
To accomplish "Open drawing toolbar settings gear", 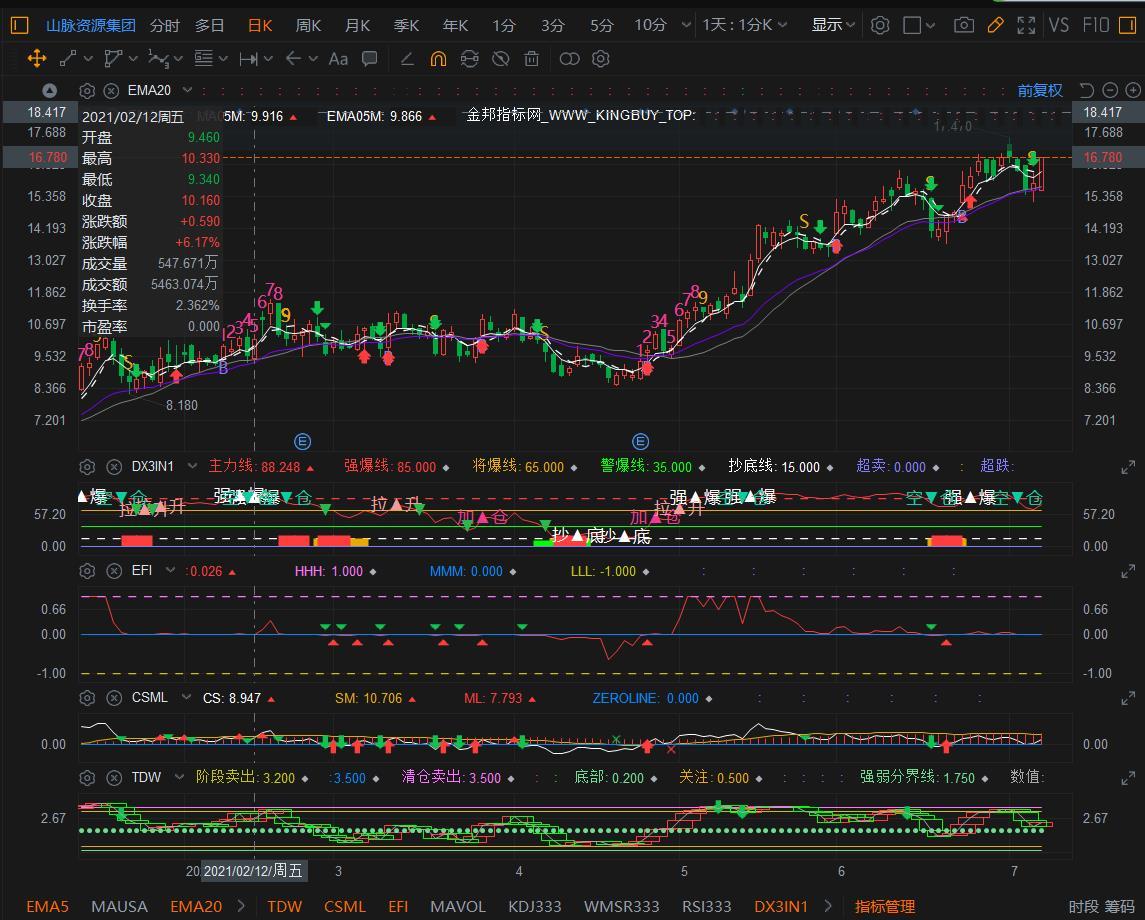I will pos(600,58).
